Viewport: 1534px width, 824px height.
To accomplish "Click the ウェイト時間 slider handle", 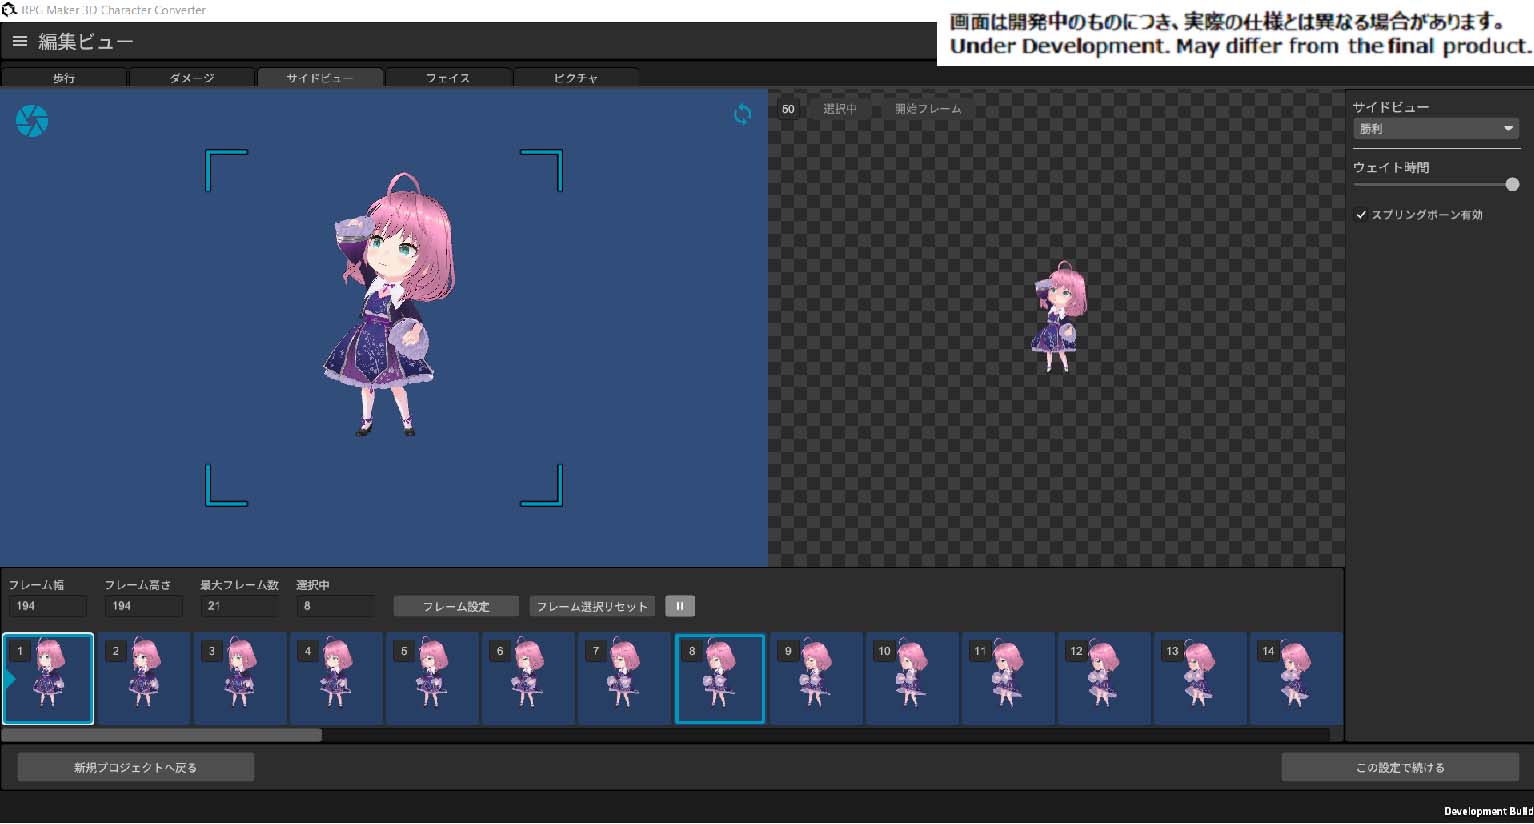I will coord(1512,184).
